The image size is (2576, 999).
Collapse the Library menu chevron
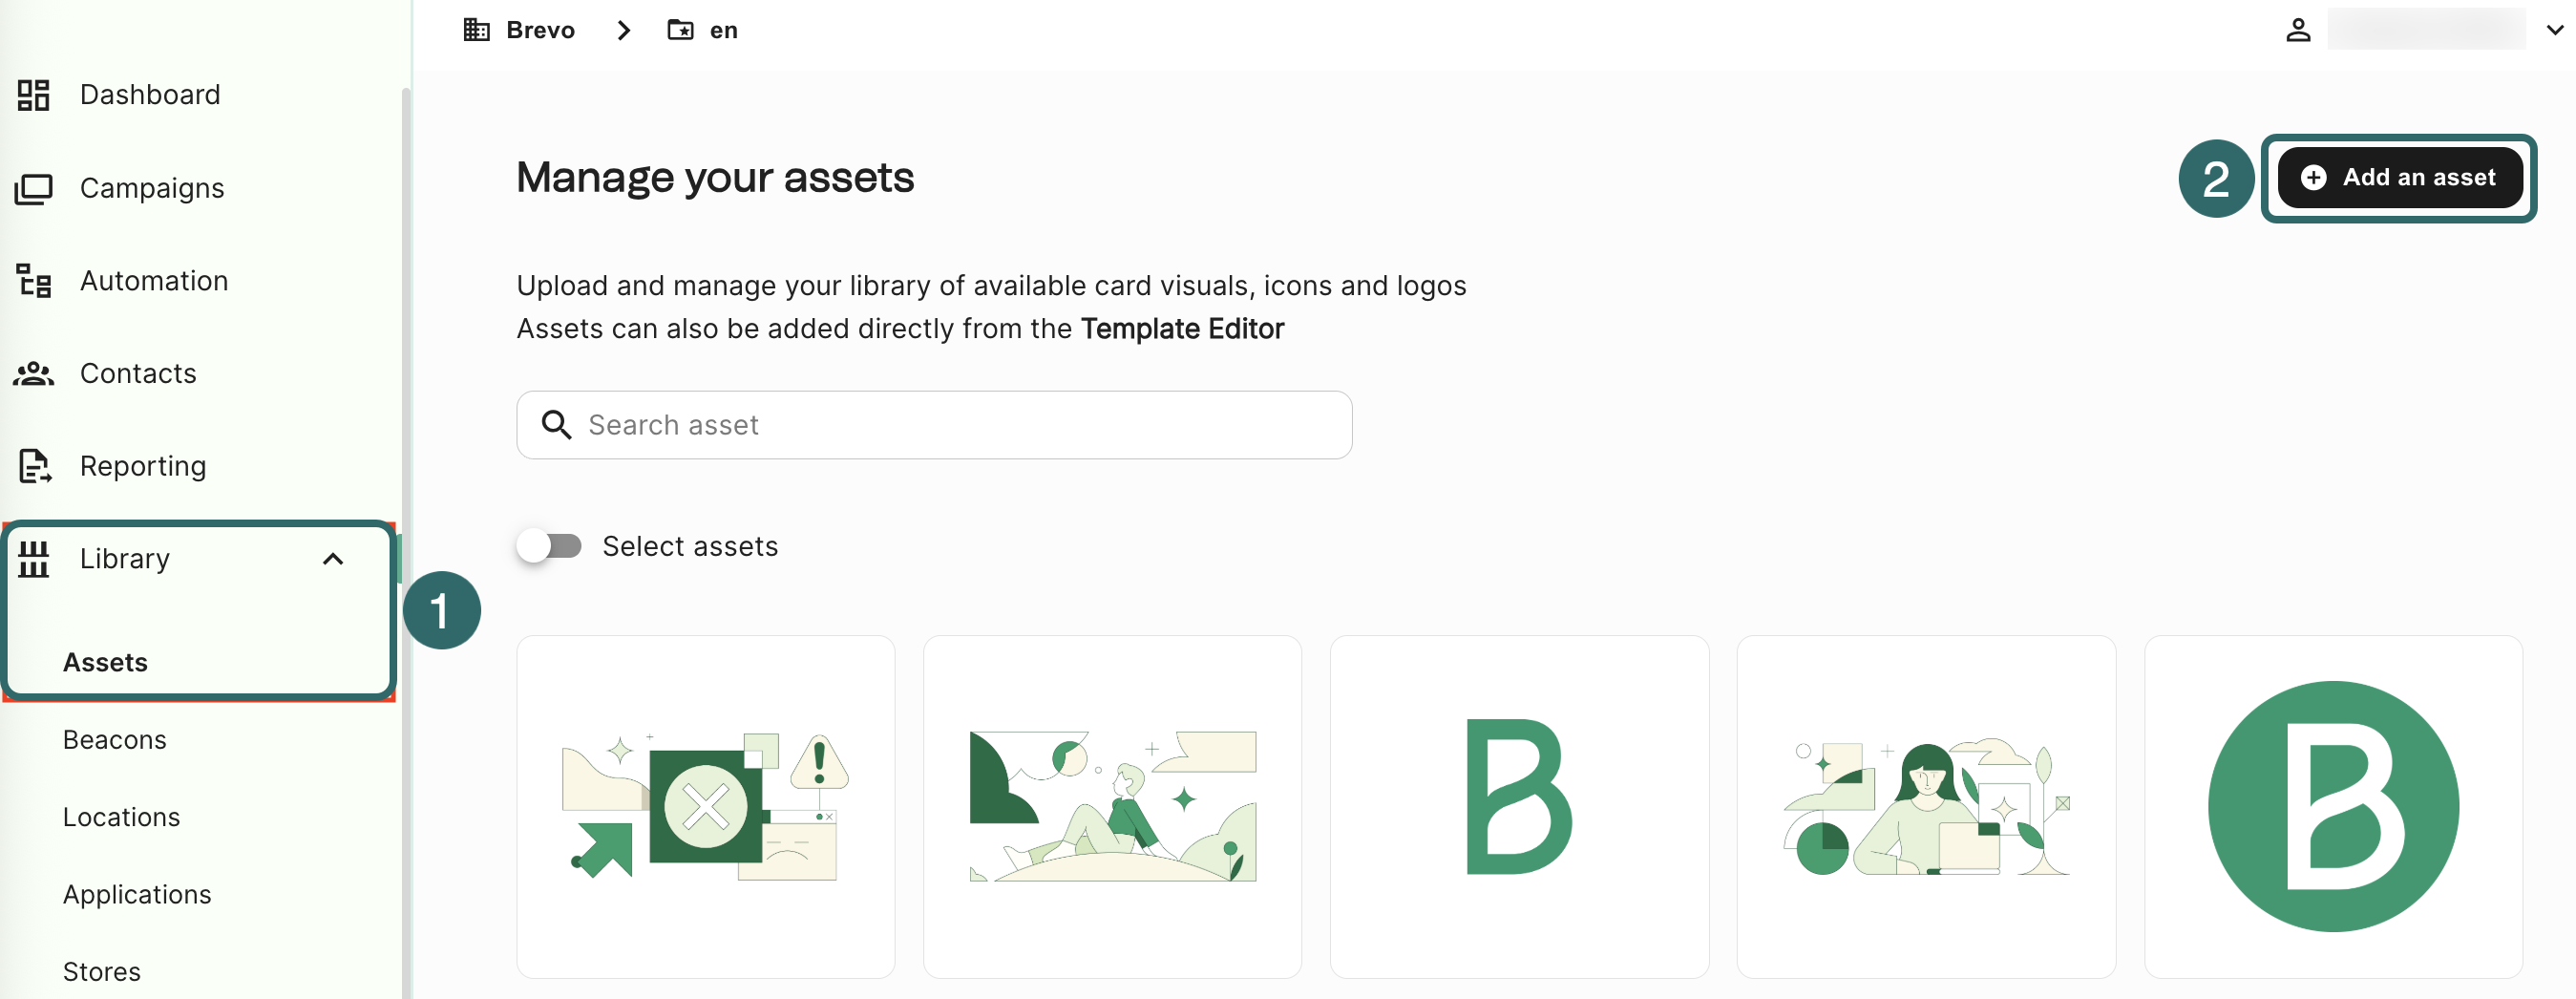333,559
